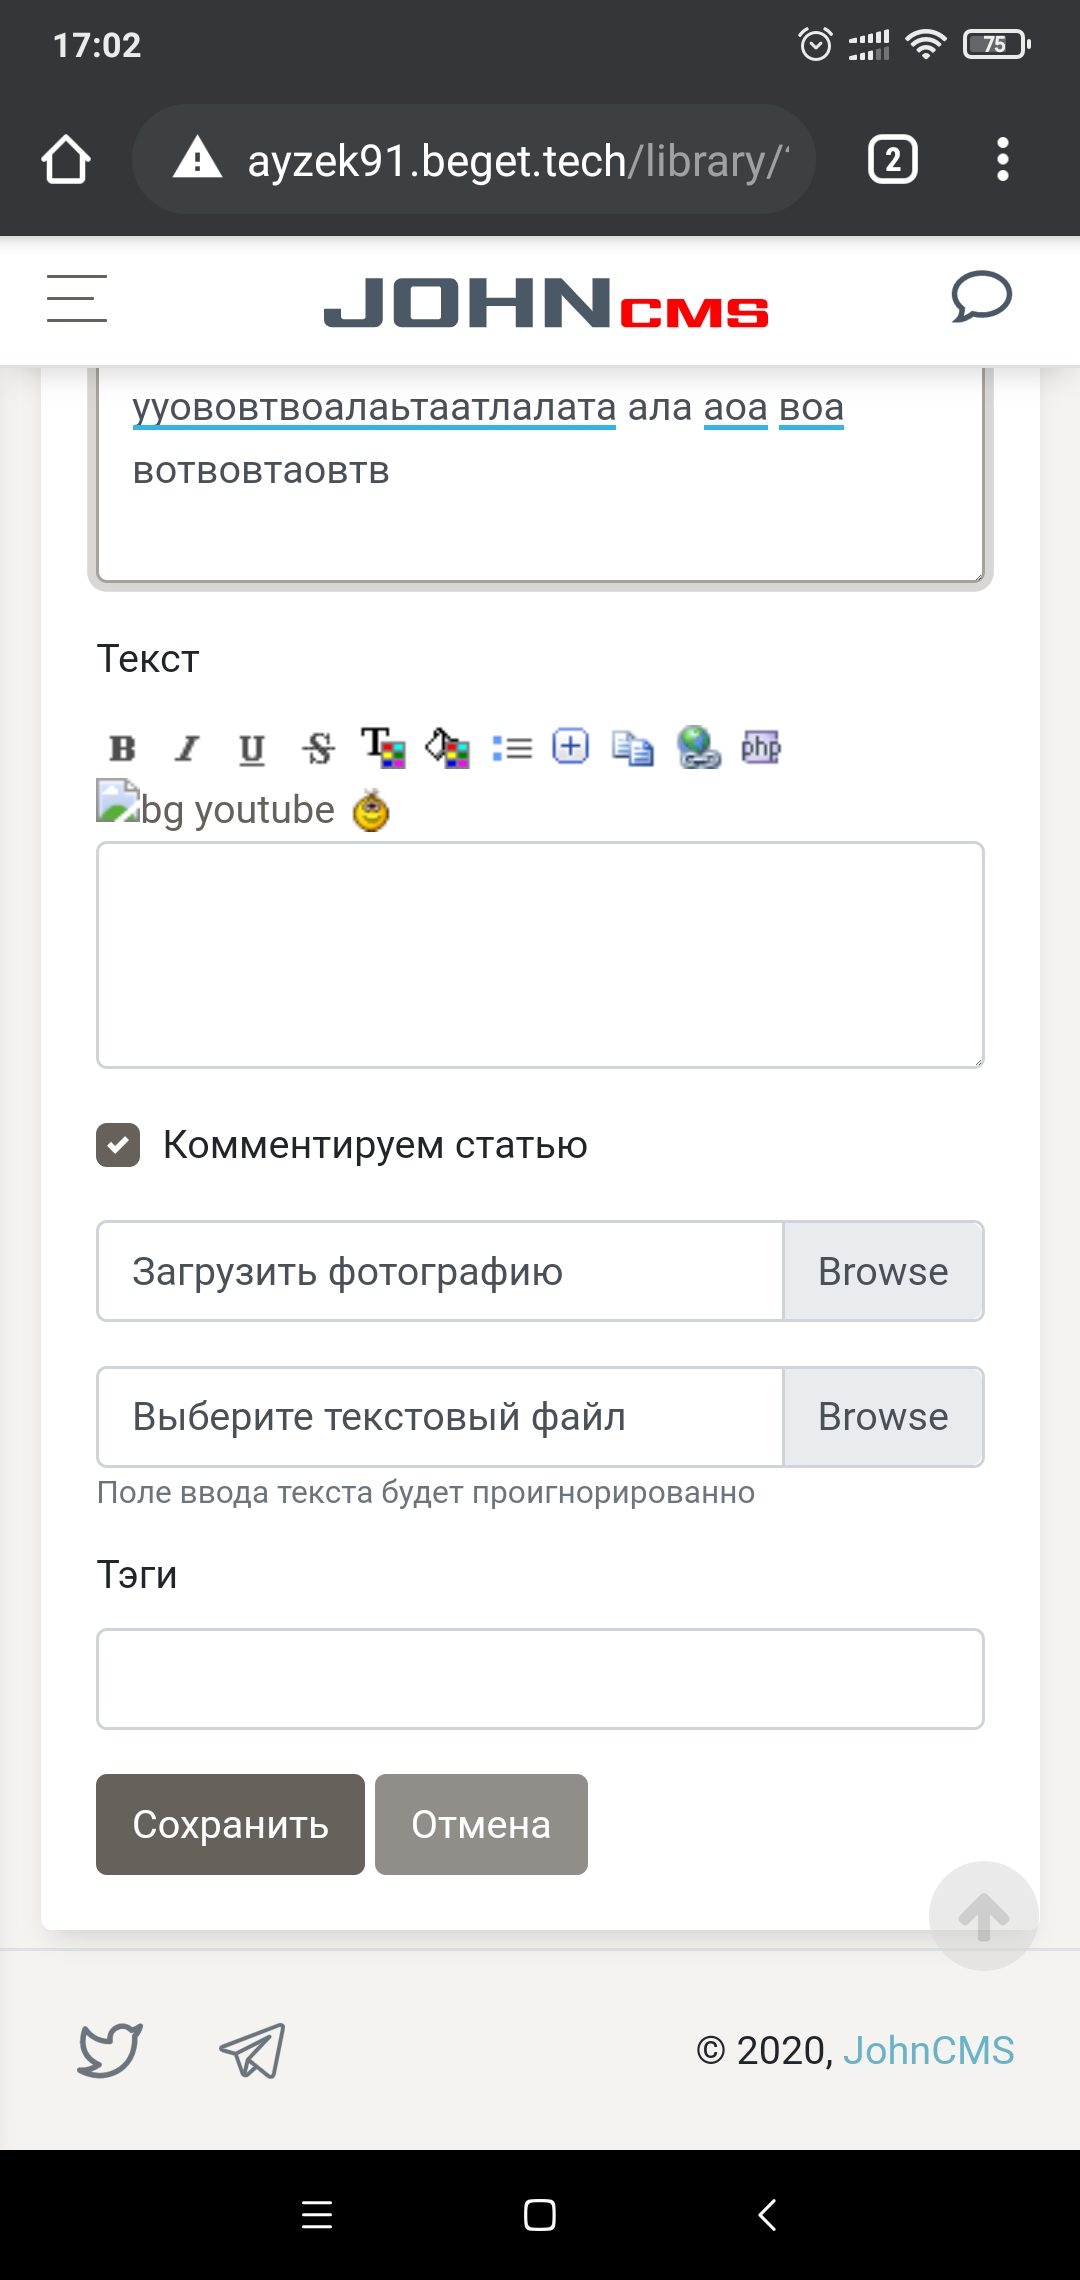Open the smileys picker
This screenshot has width=1080, height=2280.
[x=371, y=810]
